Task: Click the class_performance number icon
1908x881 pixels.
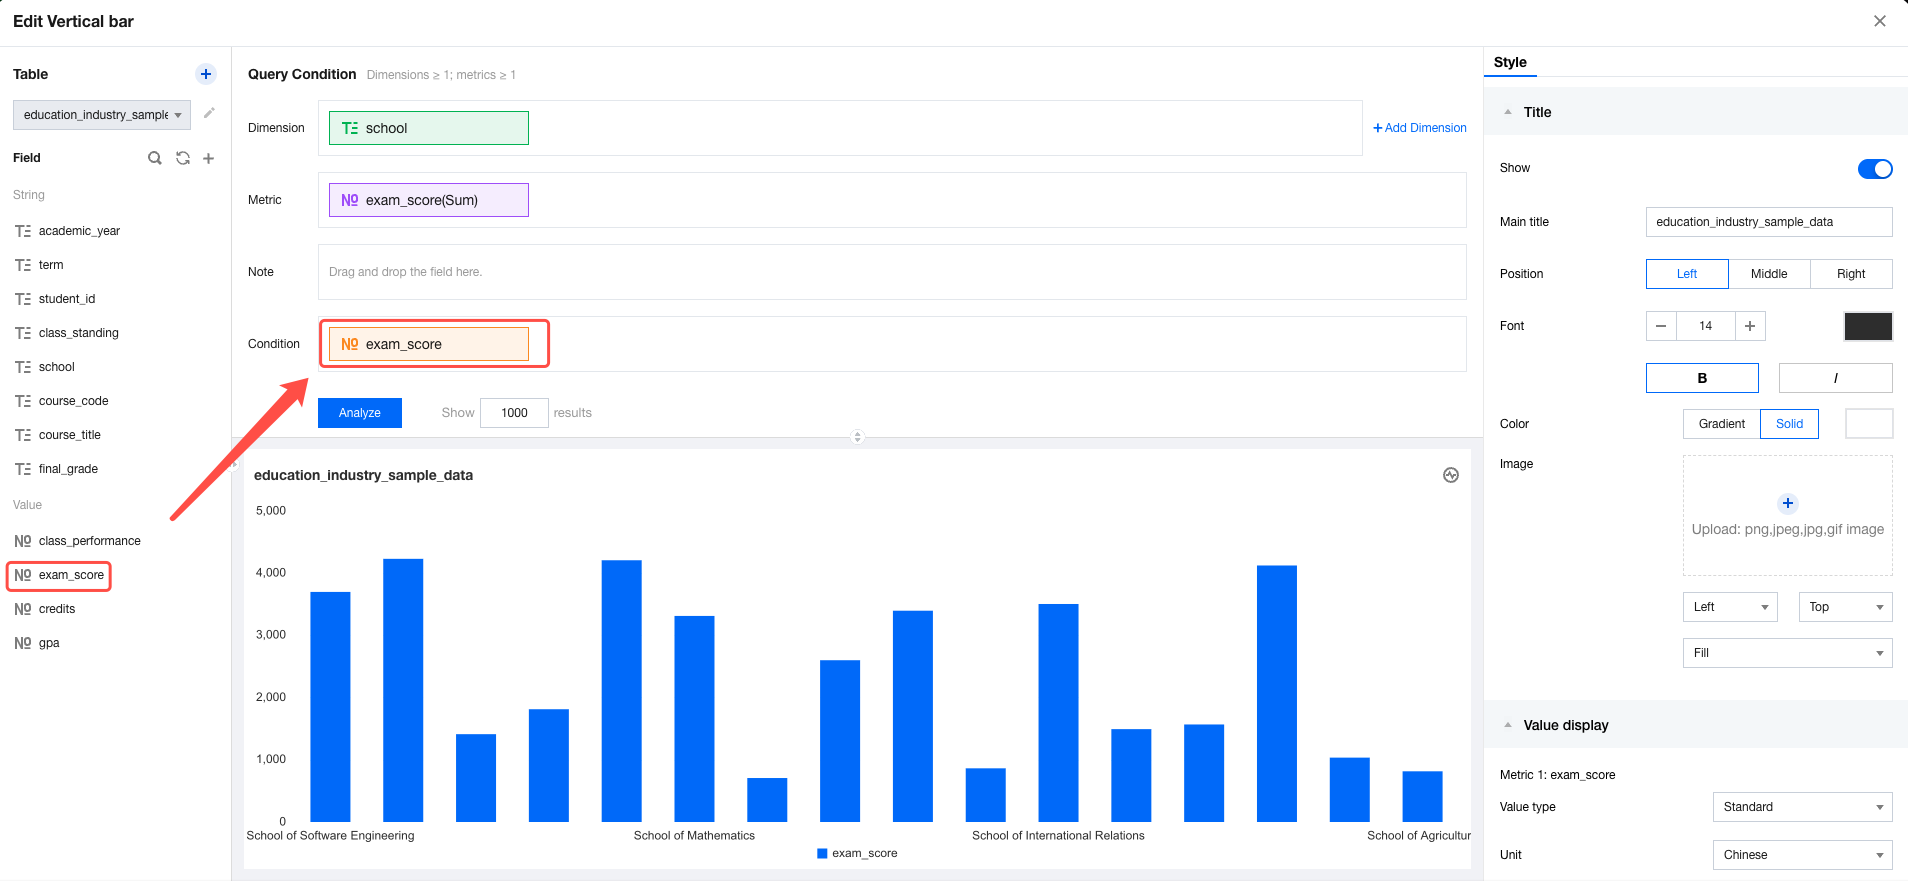Action: point(23,541)
